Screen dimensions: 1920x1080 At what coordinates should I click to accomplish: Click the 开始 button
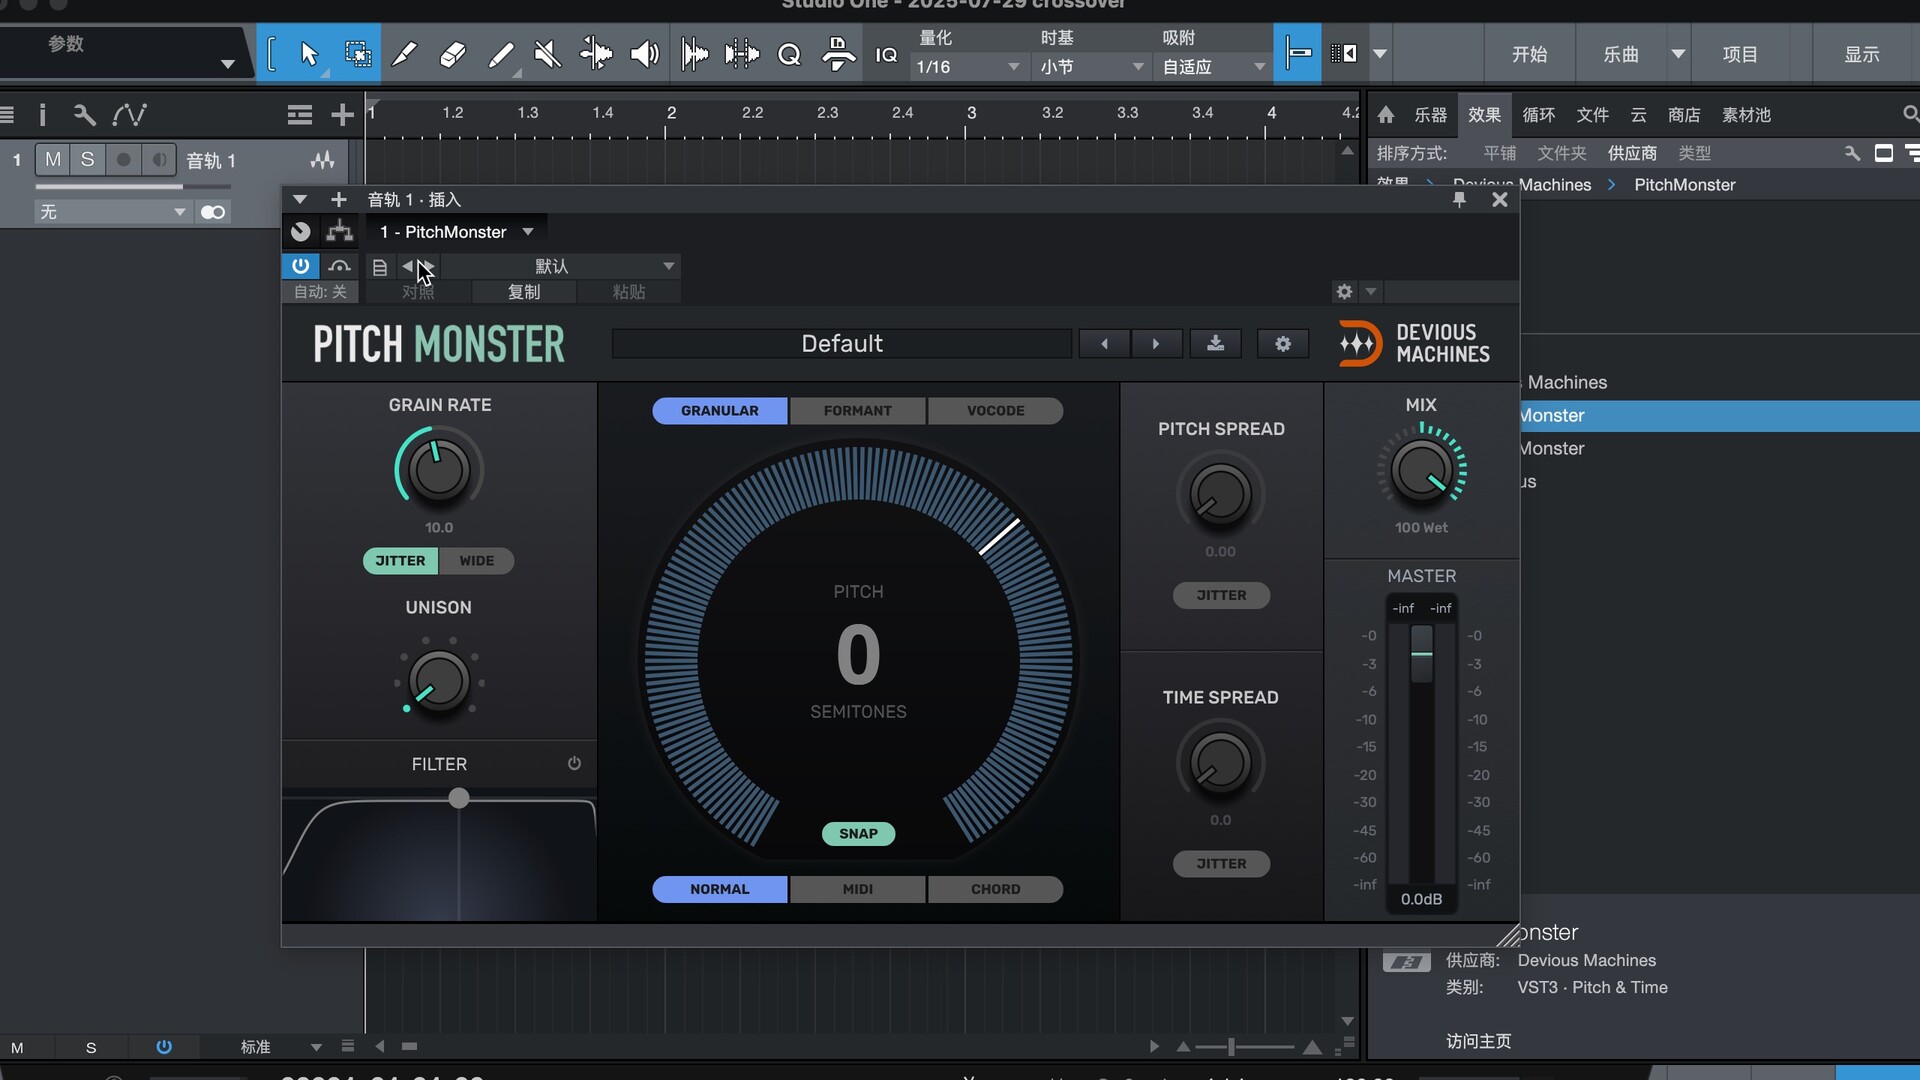click(1529, 54)
